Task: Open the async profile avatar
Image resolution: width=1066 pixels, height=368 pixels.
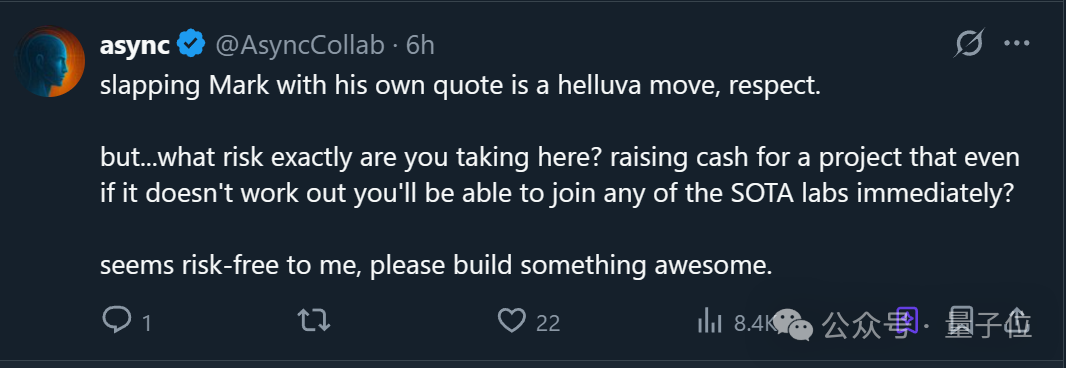Action: pyautogui.click(x=50, y=62)
